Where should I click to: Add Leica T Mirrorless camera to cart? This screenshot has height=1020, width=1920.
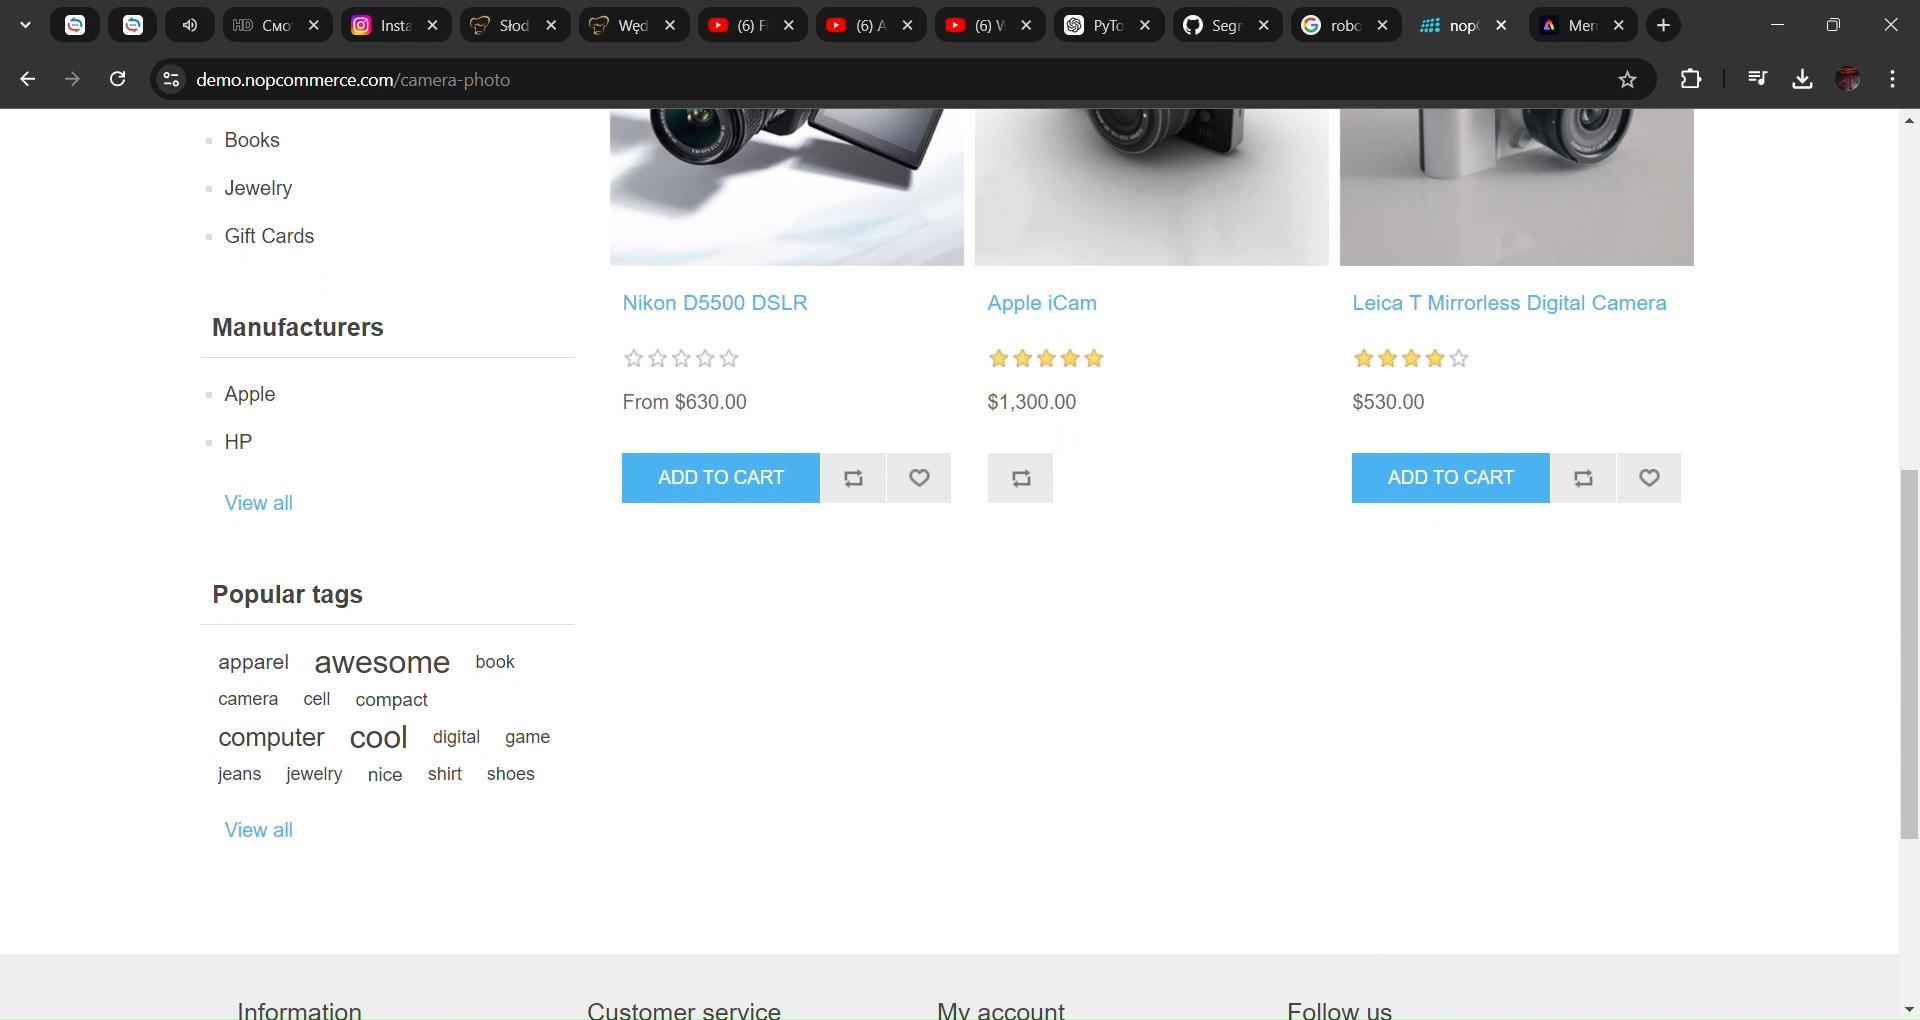1451,478
